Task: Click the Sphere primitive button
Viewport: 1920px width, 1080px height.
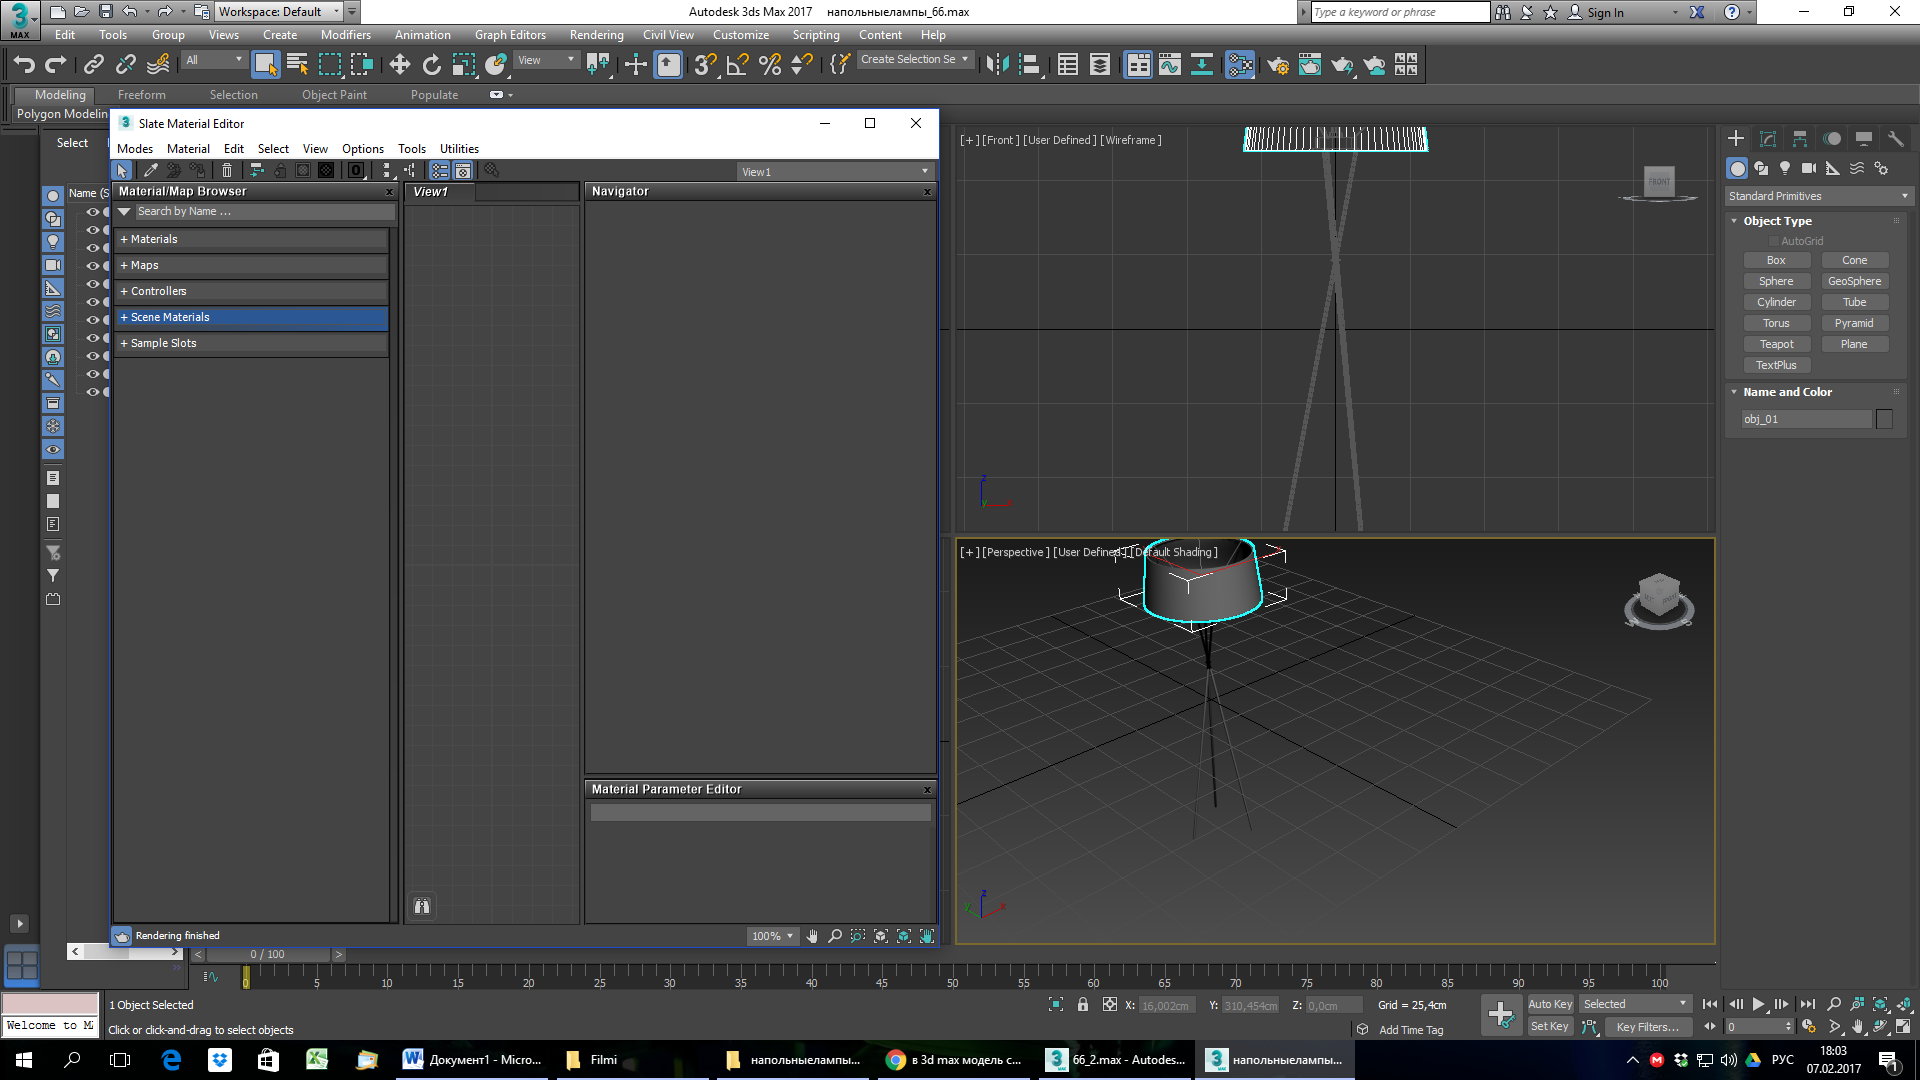Action: 1776,281
